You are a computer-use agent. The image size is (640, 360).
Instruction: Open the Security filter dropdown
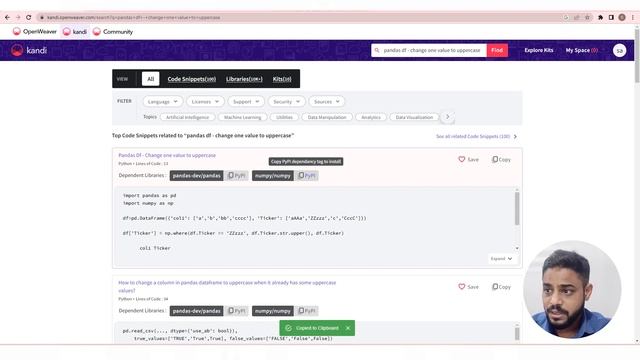[x=287, y=102]
